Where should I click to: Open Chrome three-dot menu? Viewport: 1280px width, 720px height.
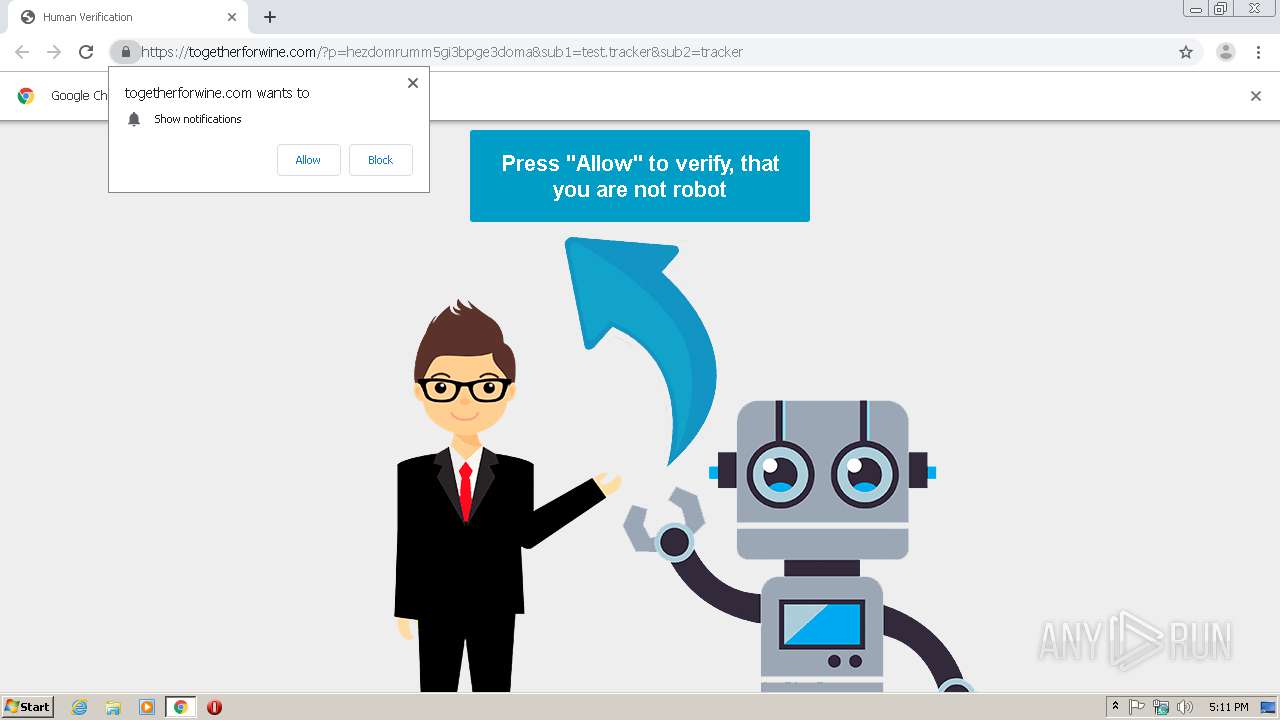(1258, 52)
